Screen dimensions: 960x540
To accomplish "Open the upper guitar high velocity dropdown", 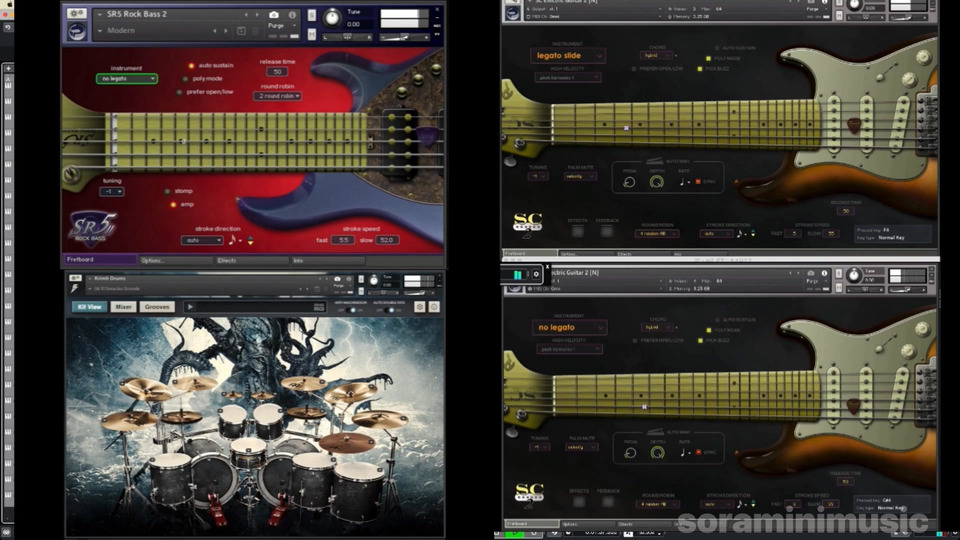I will tap(568, 78).
